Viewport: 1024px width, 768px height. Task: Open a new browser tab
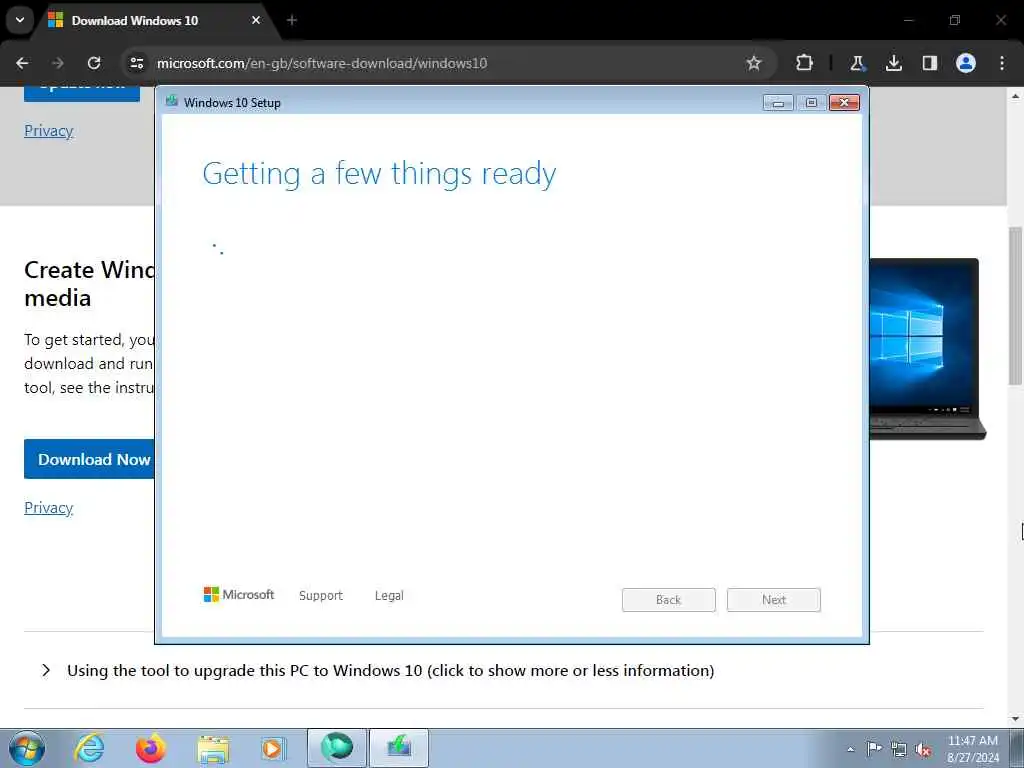point(292,20)
